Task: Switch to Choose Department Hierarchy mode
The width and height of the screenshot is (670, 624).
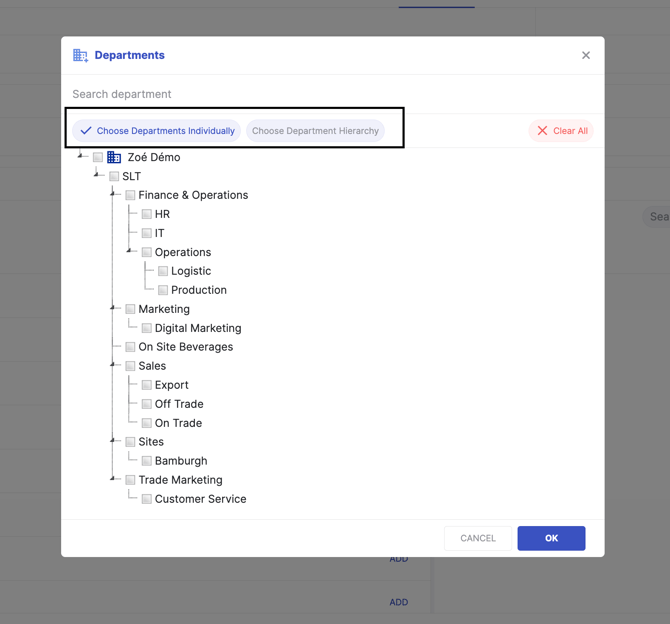Action: 315,131
